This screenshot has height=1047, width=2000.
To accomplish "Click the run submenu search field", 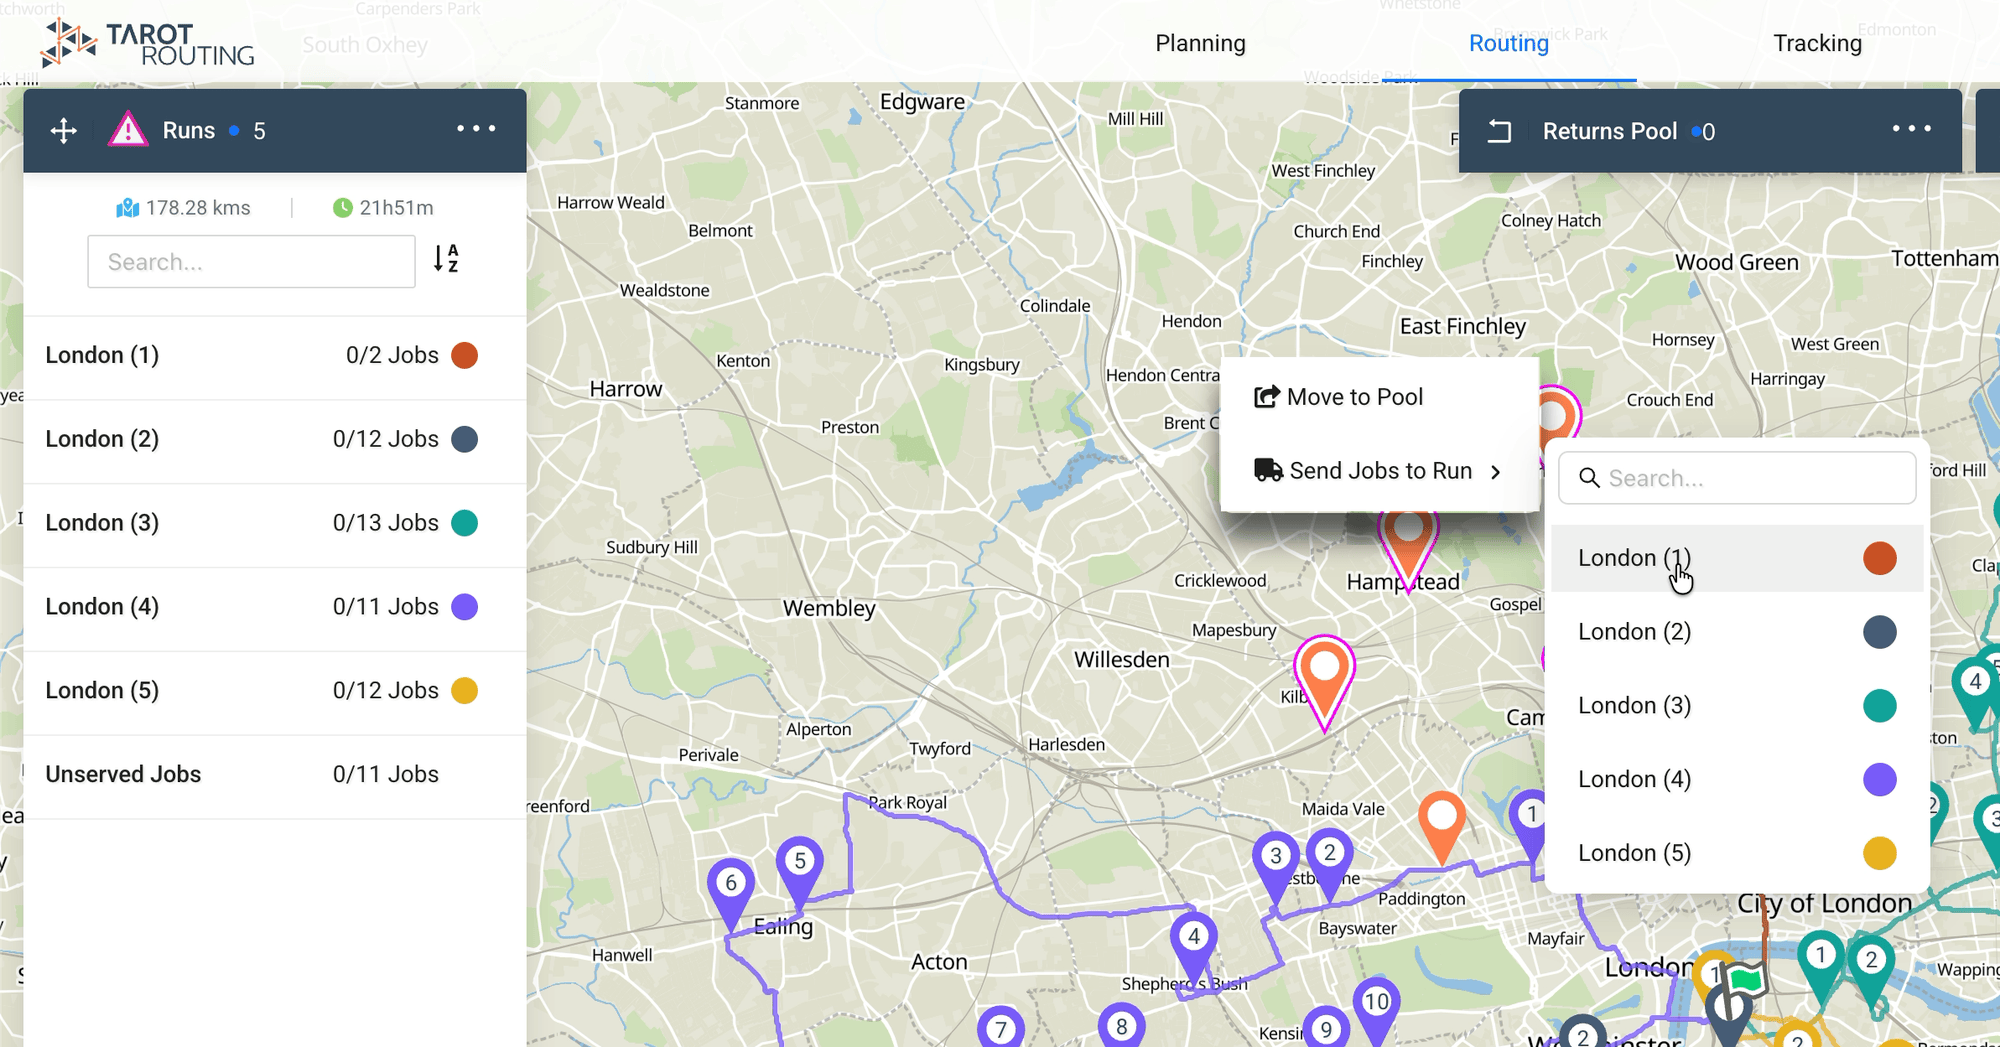I will [x=1737, y=478].
